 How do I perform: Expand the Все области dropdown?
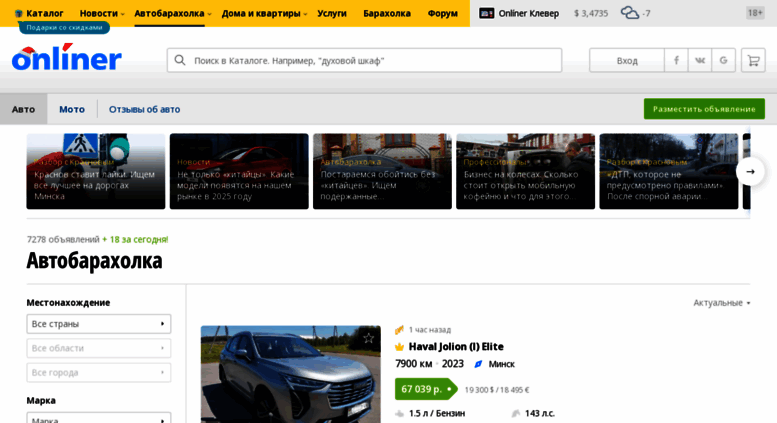click(x=99, y=348)
